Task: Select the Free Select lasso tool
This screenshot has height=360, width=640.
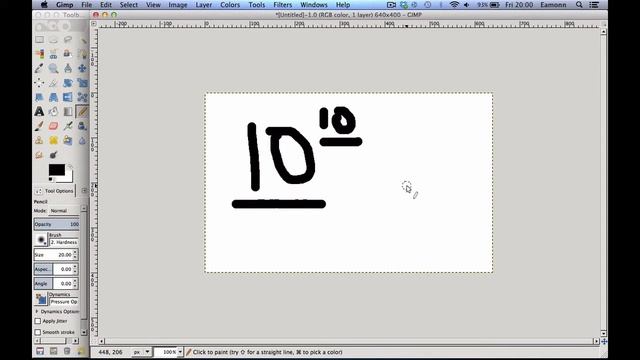Action: pos(68,40)
